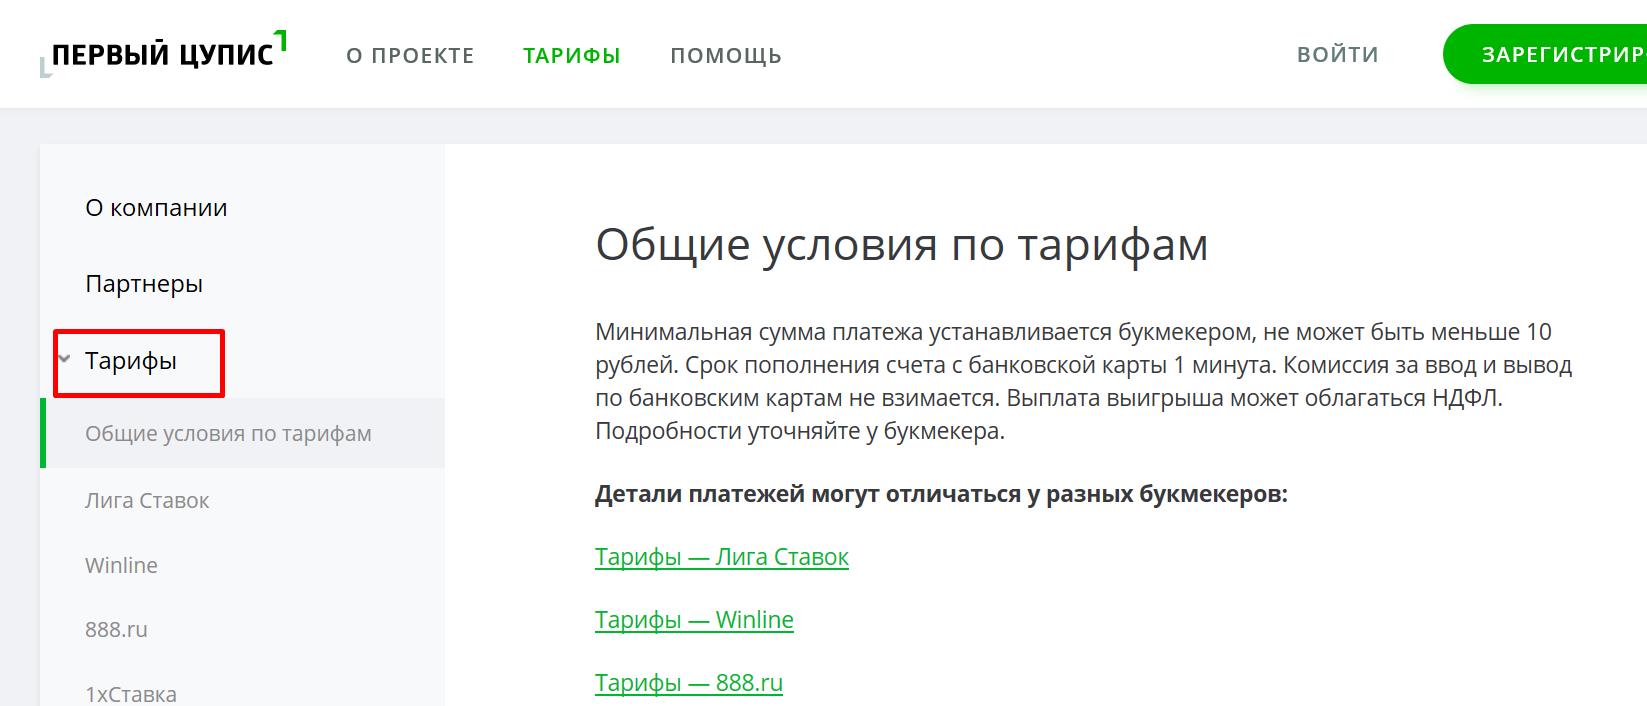This screenshot has width=1647, height=706.
Task: Open the О ПРОЕКТЕ menu item
Action: (410, 56)
